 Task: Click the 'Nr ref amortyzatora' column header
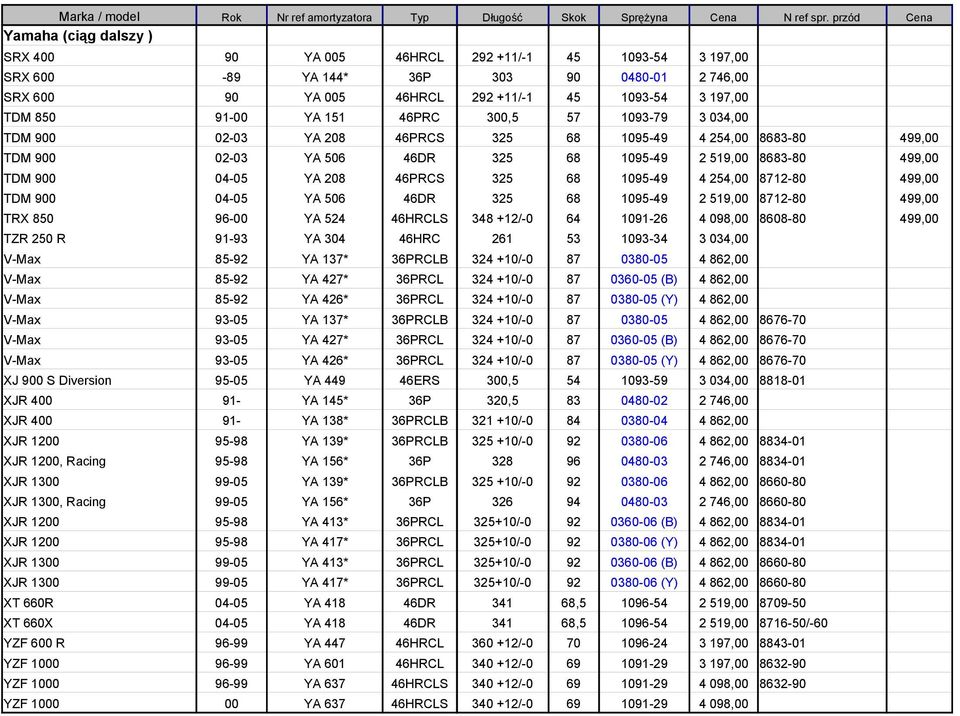coord(324,17)
